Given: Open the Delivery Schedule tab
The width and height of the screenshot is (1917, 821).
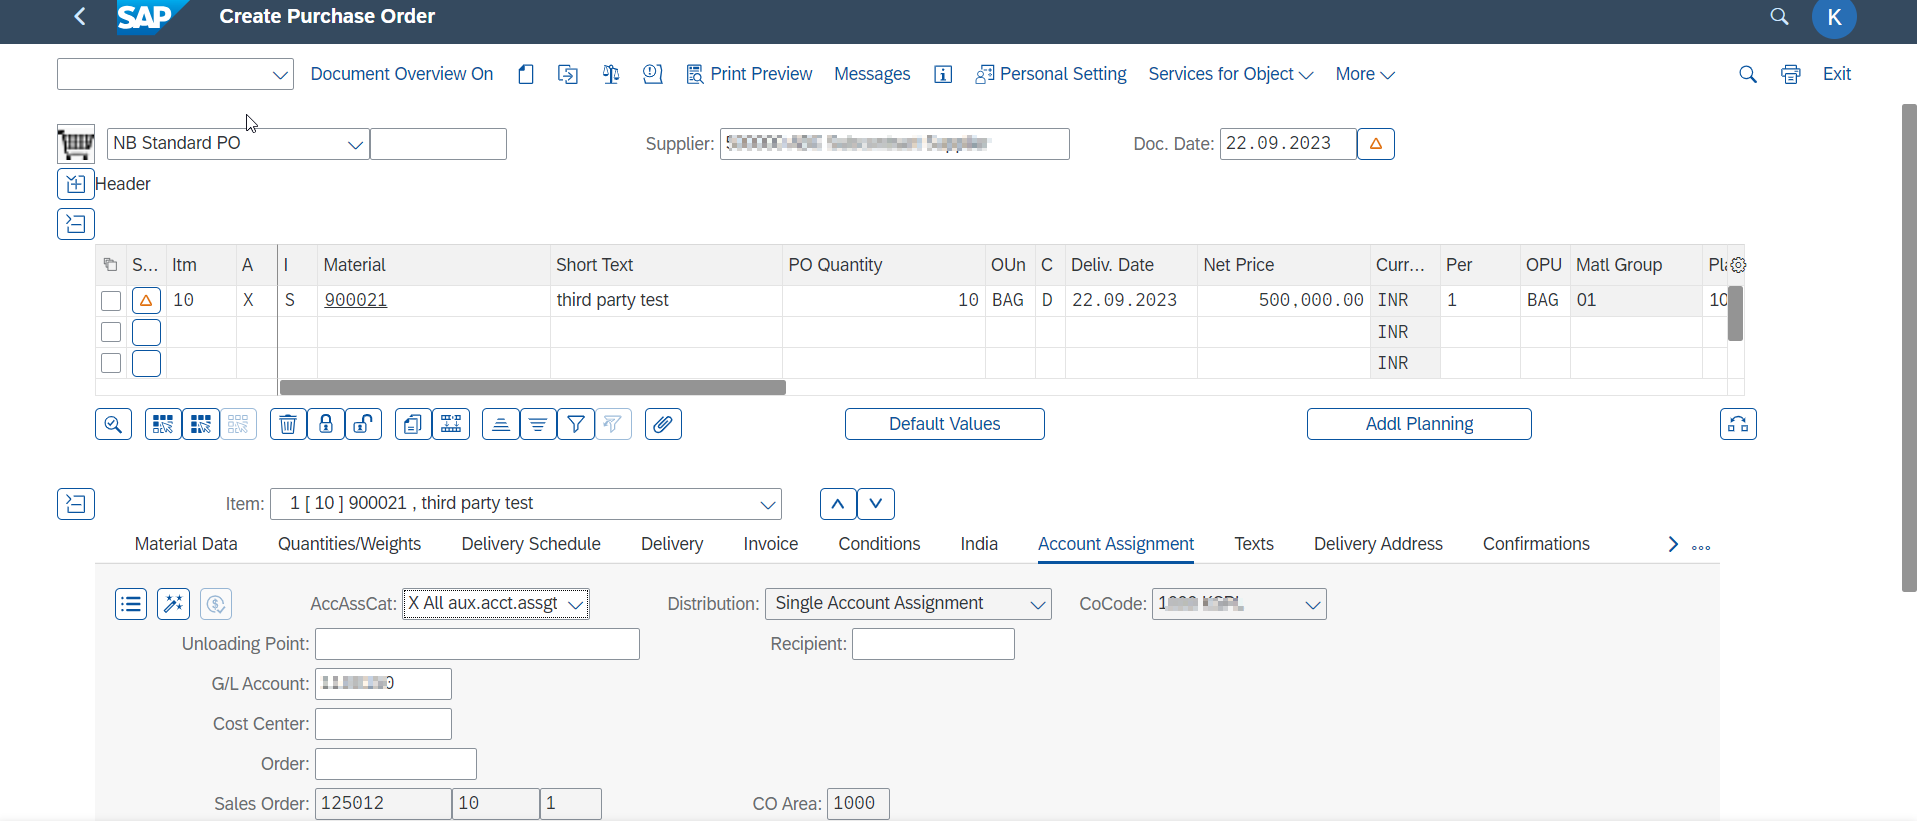Looking at the screenshot, I should point(530,544).
